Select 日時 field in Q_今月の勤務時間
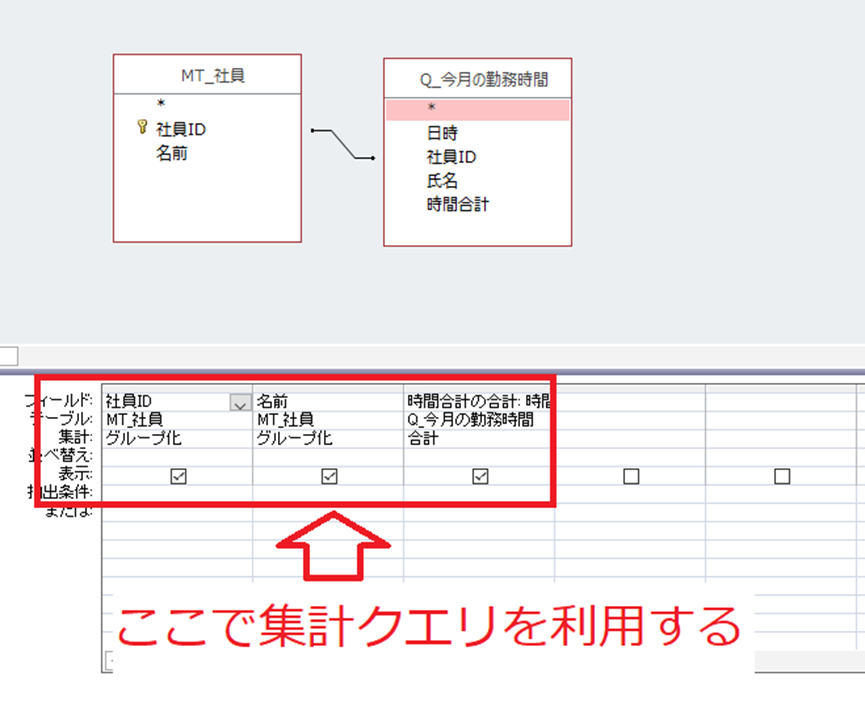This screenshot has height=727, width=865. click(442, 133)
